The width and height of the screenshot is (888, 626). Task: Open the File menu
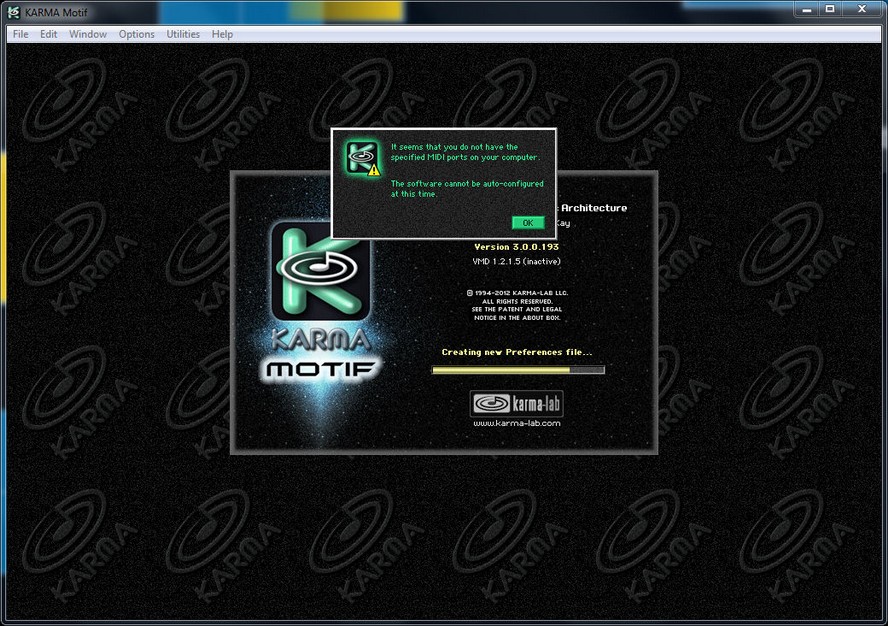[x=20, y=34]
